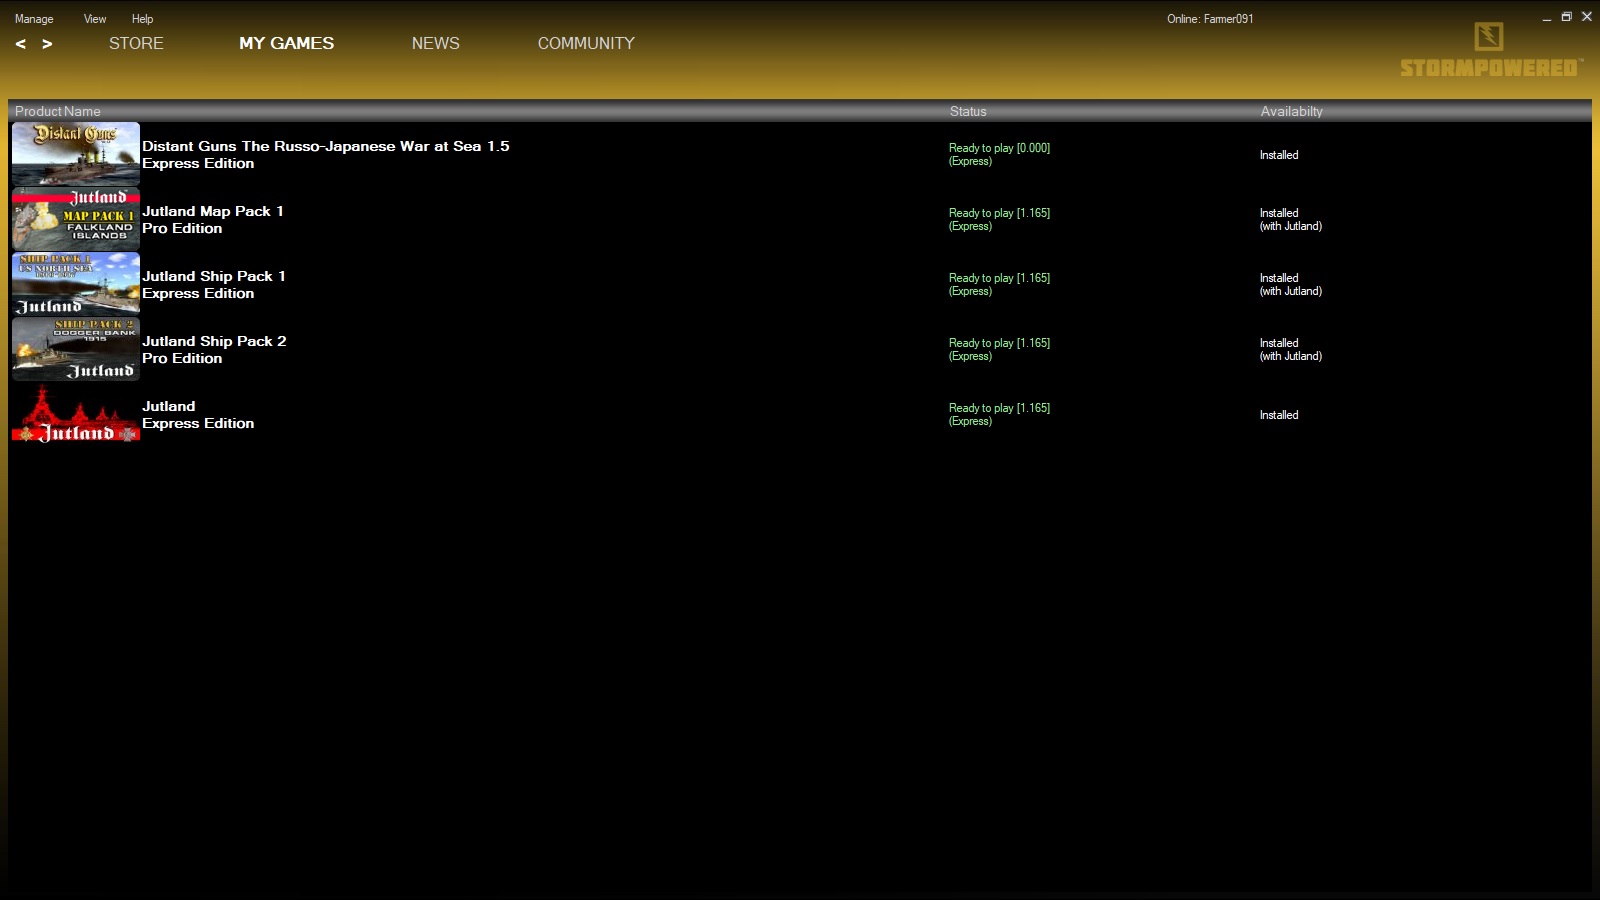This screenshot has height=900, width=1600.
Task: Switch to the STORE tab
Action: 136,43
